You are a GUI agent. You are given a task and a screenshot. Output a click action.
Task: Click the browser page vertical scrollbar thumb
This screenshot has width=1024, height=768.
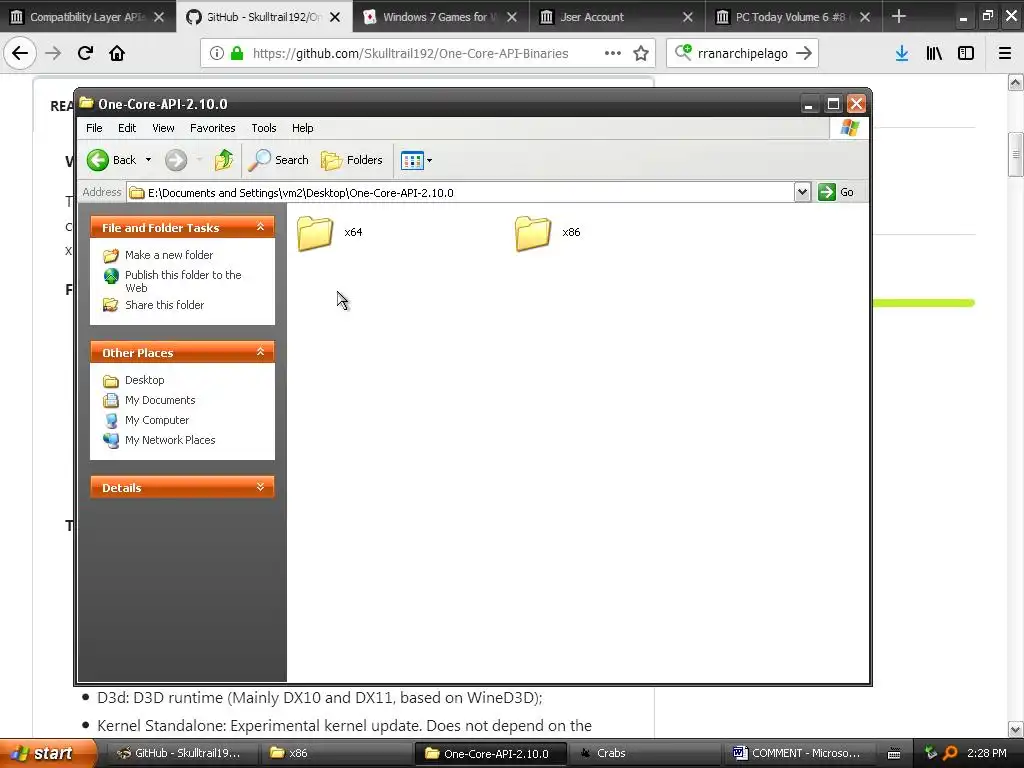coord(1015,155)
